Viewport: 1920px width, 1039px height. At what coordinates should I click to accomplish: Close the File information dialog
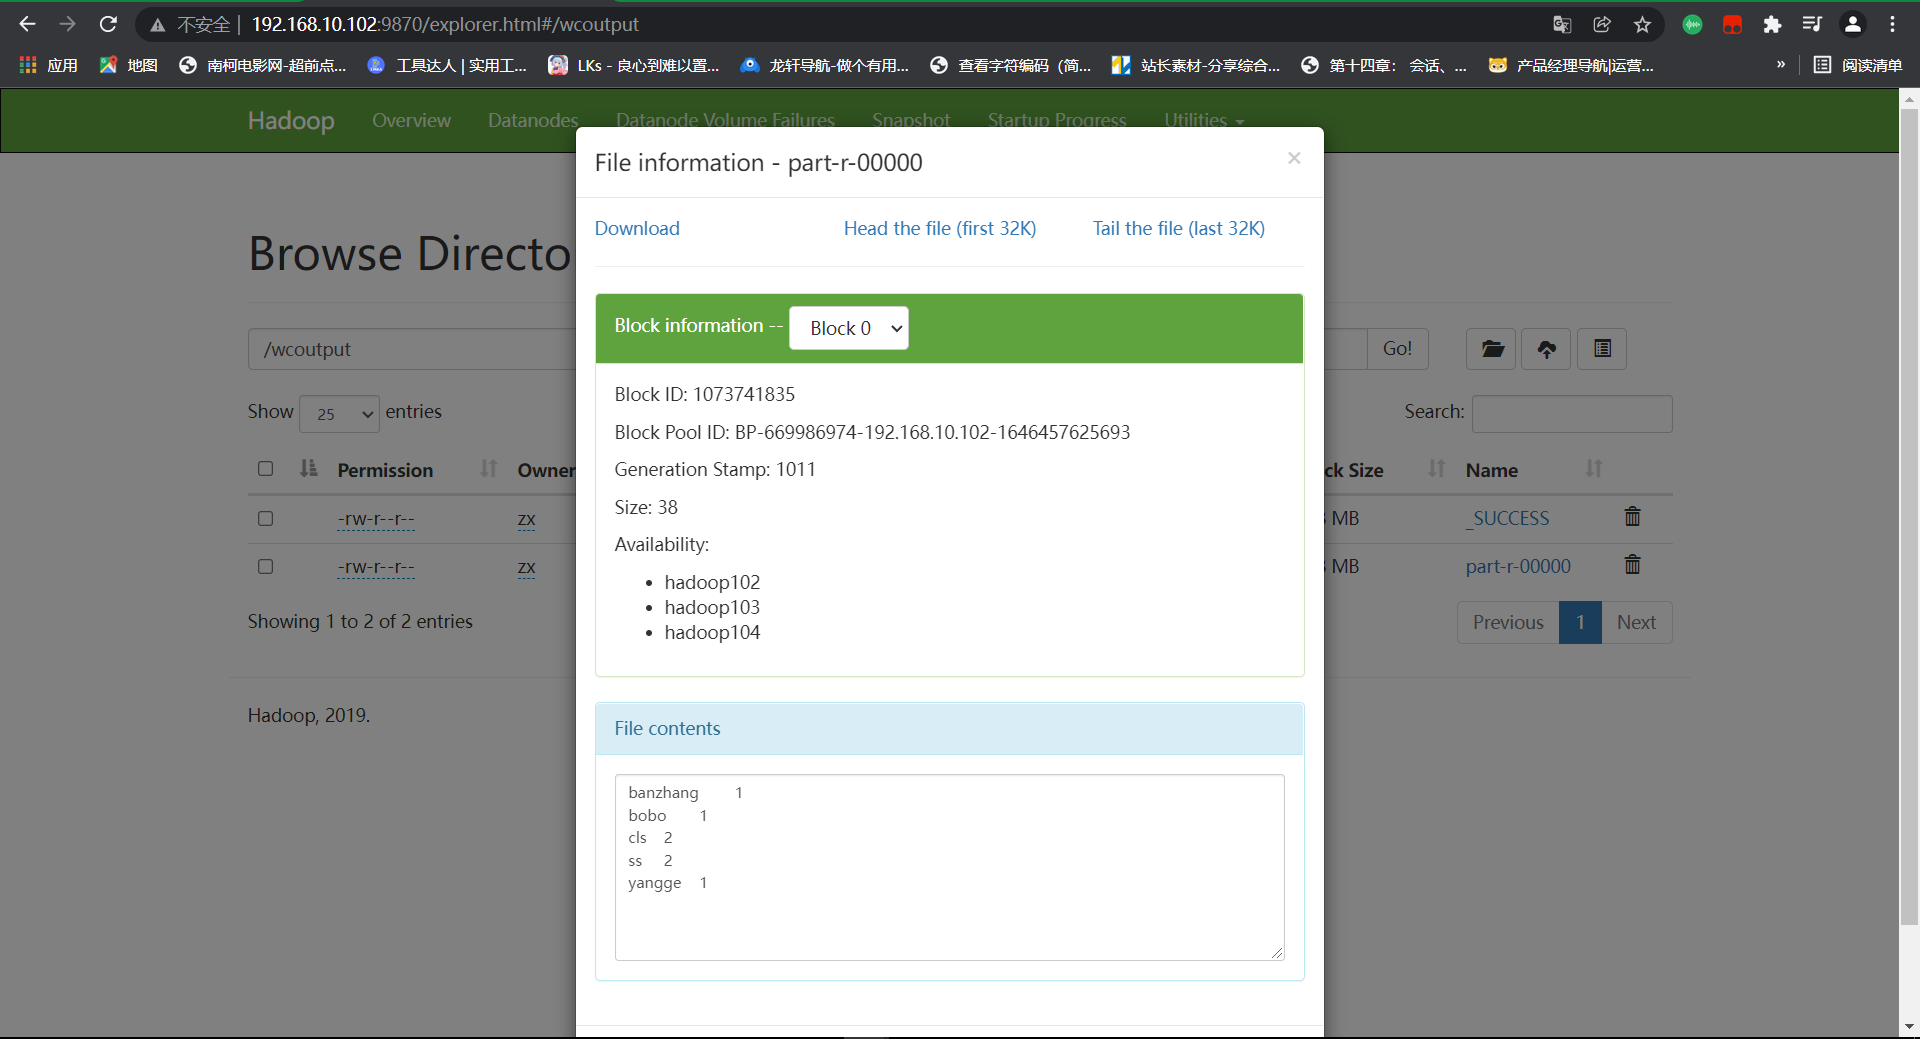pos(1294,158)
